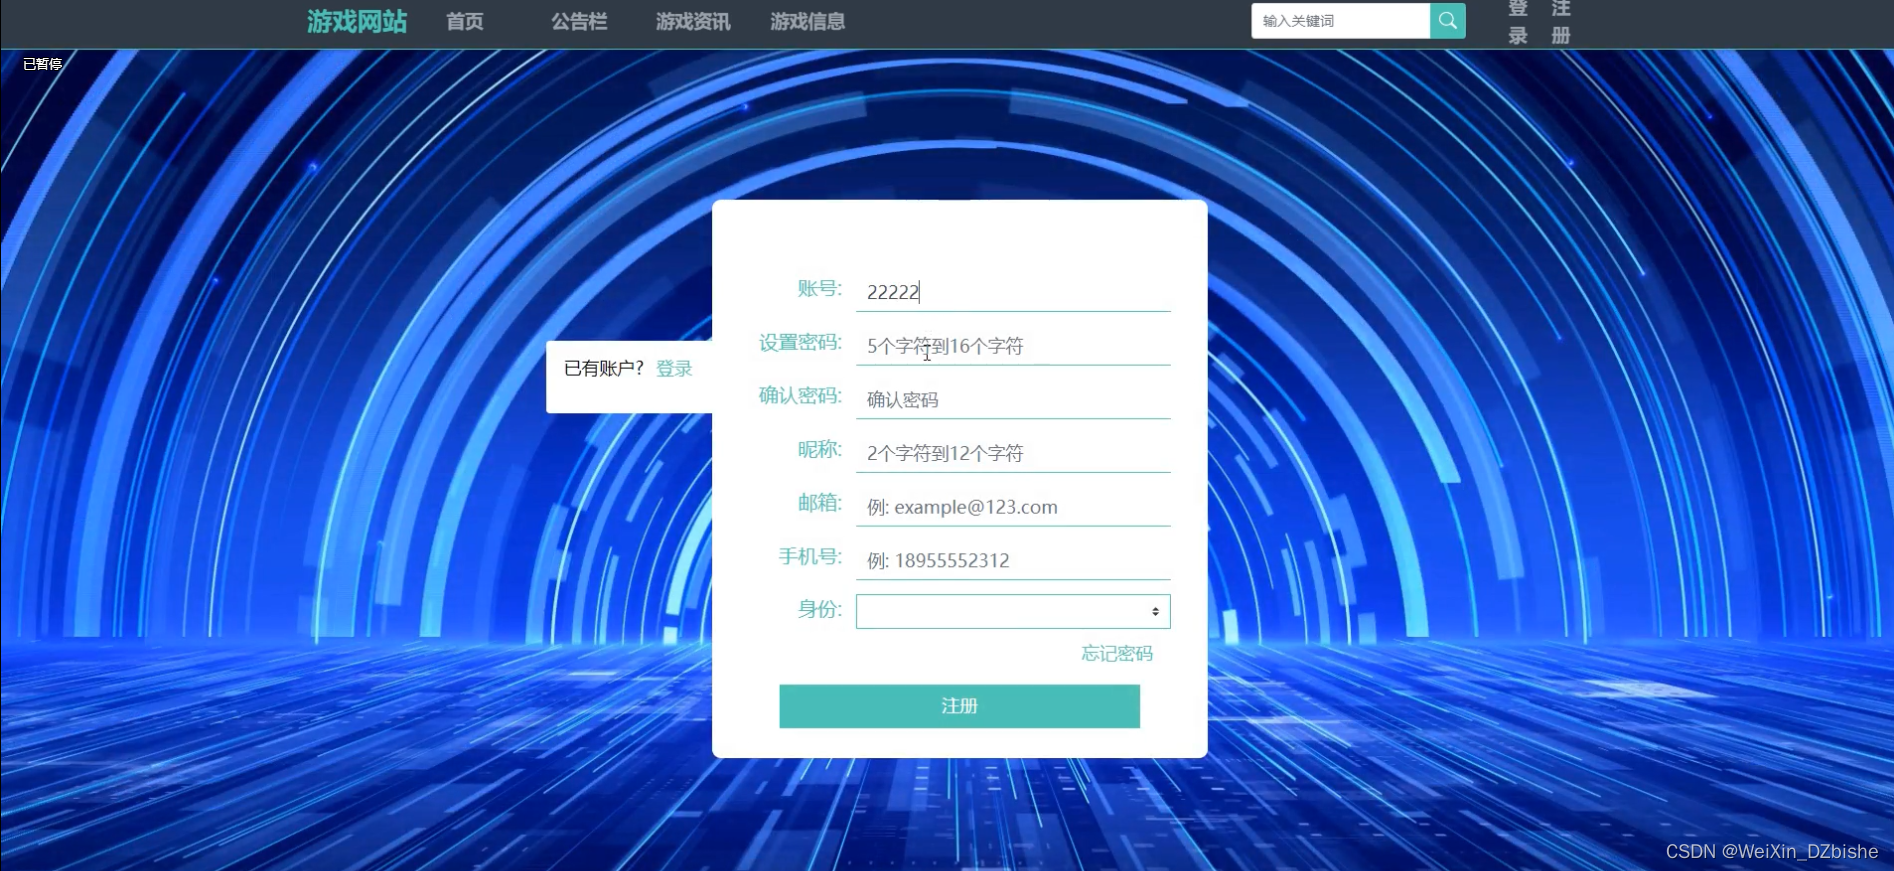1894x871 pixels.
Task: Click the 手机号 input field
Action: (x=1013, y=560)
